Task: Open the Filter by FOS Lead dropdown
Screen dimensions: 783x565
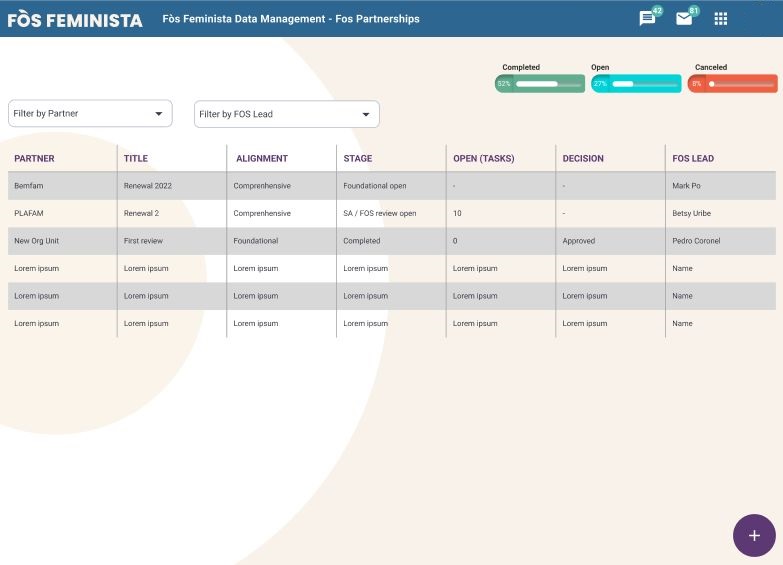Action: pyautogui.click(x=287, y=114)
